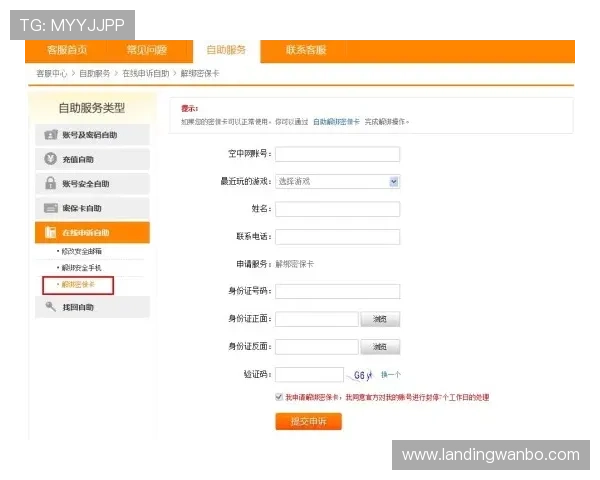This screenshot has width=600, height=480.
Task: Focus the 身份证号码 input field
Action: click(x=338, y=291)
